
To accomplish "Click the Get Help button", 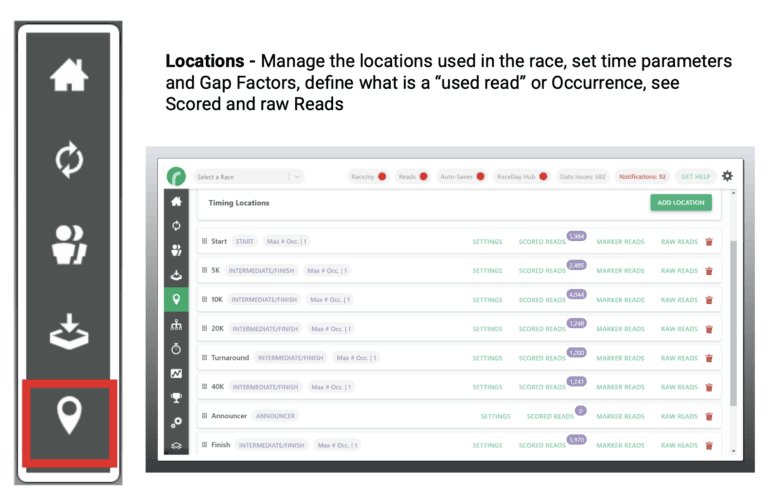I will pyautogui.click(x=694, y=176).
